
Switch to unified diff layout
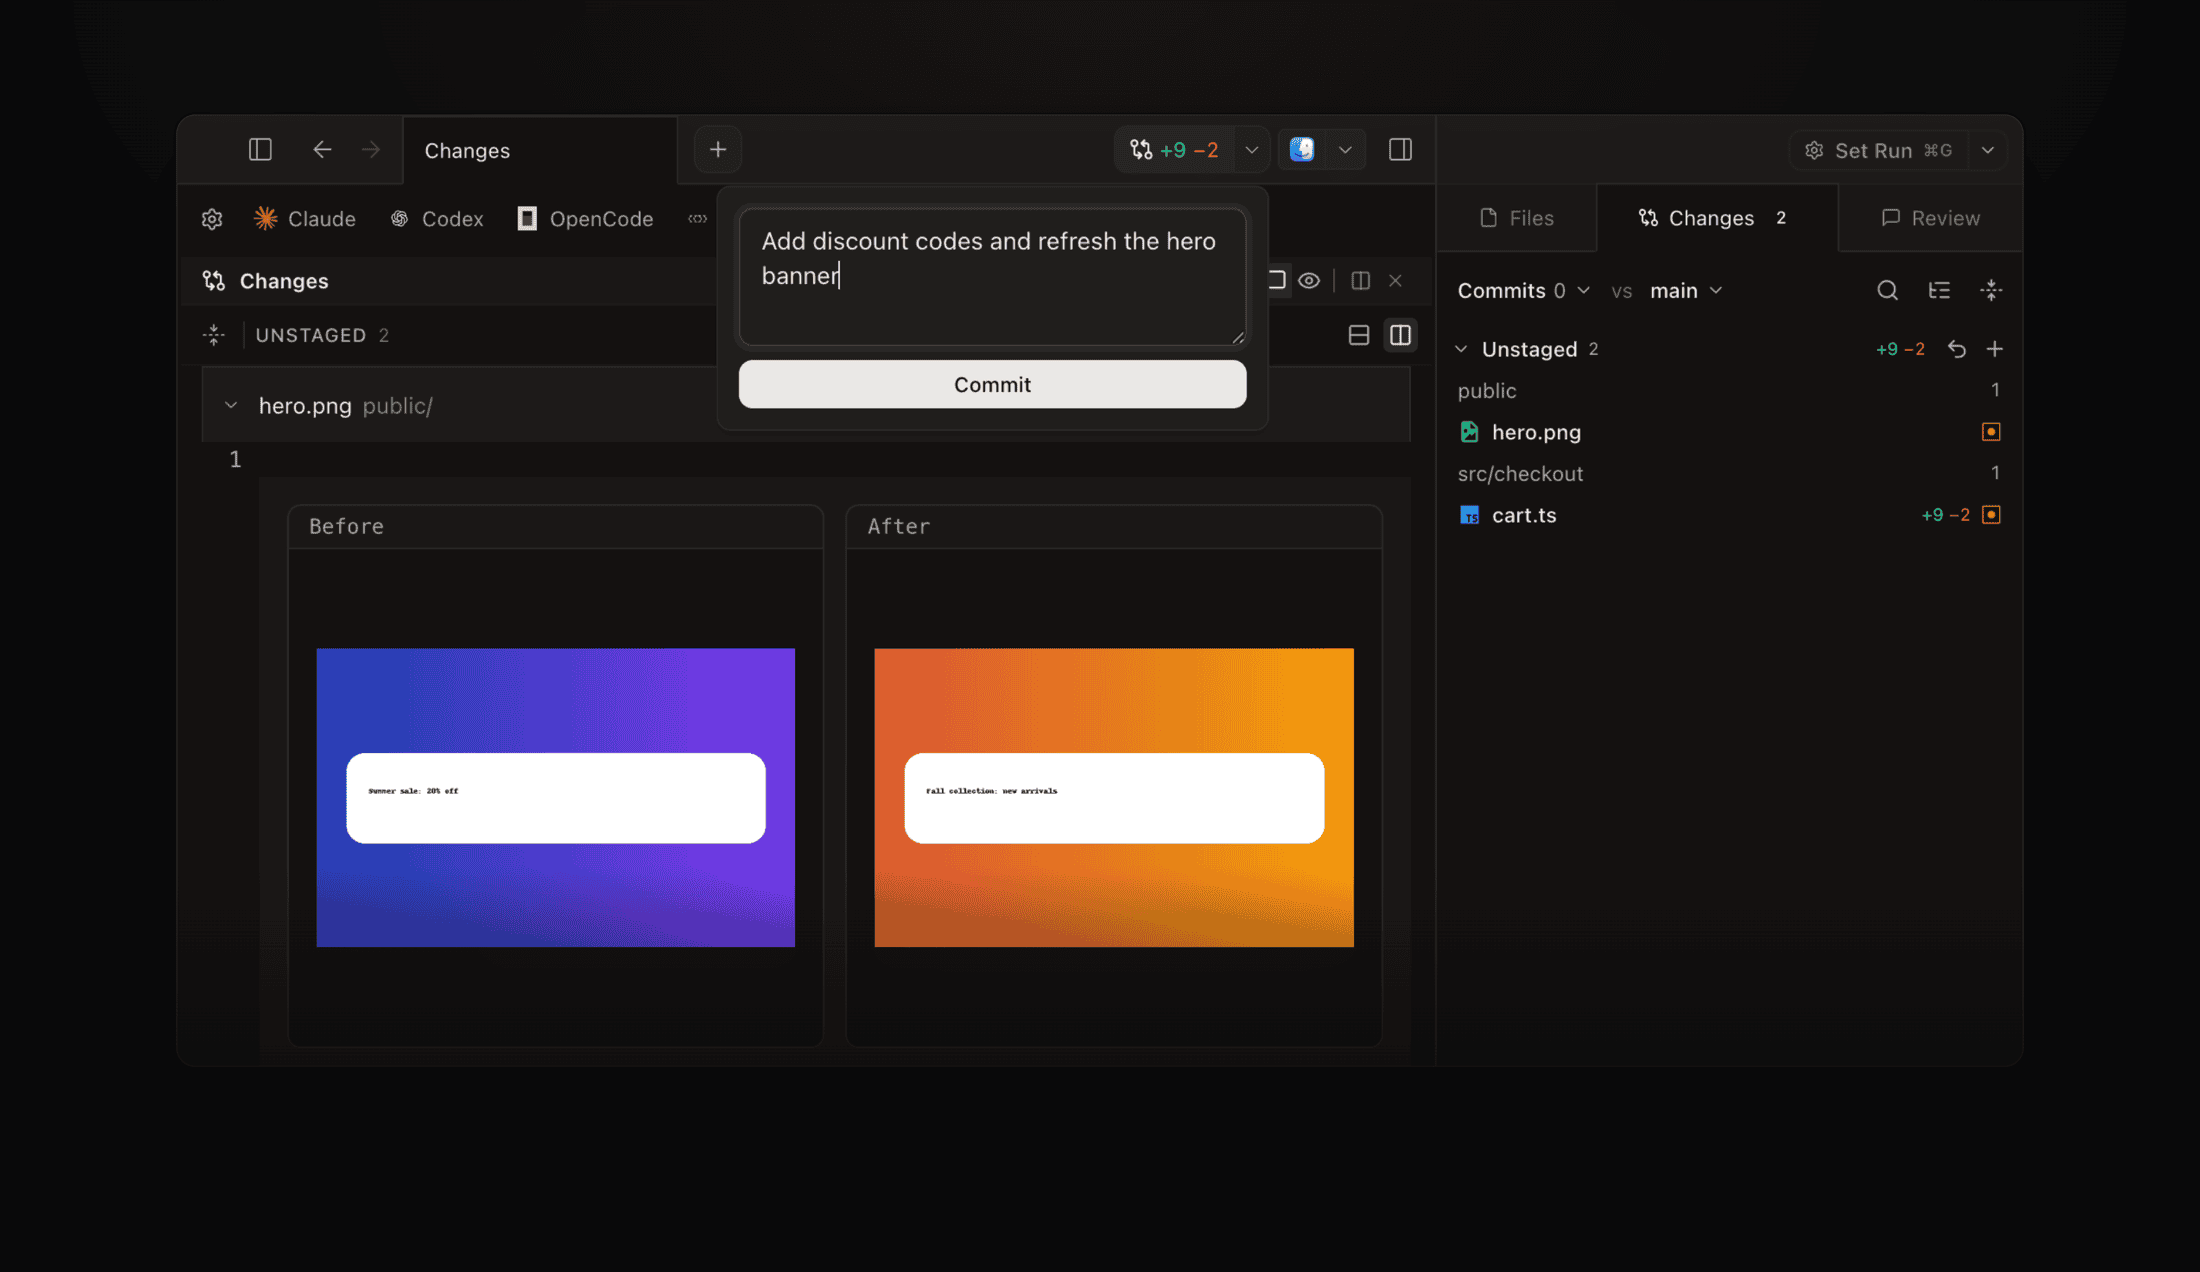pos(1358,335)
